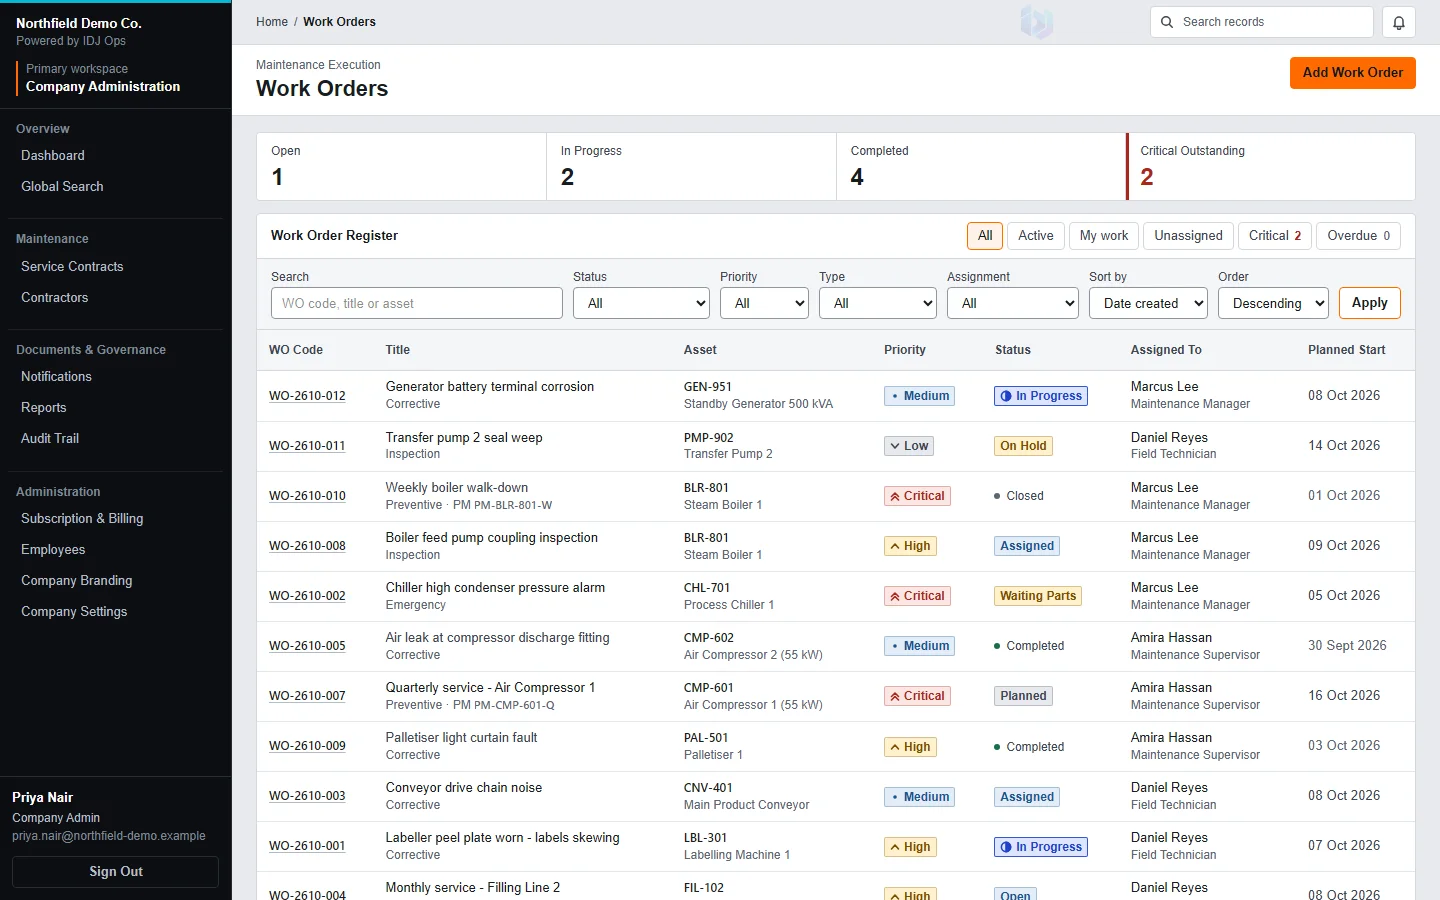Viewport: 1440px width, 900px height.
Task: Open the Priority filter dropdown
Action: (764, 303)
